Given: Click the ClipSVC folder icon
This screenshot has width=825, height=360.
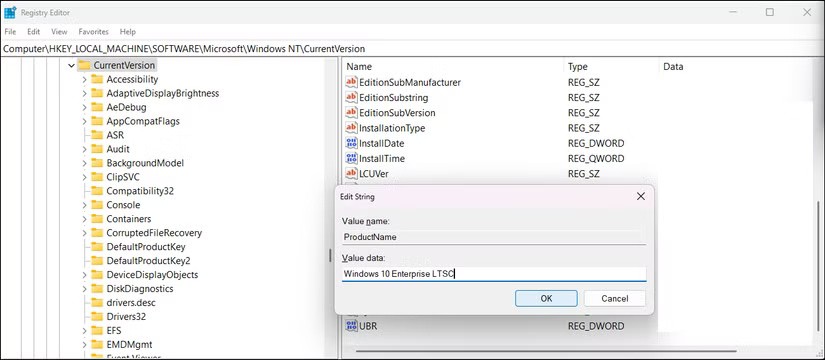Looking at the screenshot, I should pyautogui.click(x=97, y=177).
